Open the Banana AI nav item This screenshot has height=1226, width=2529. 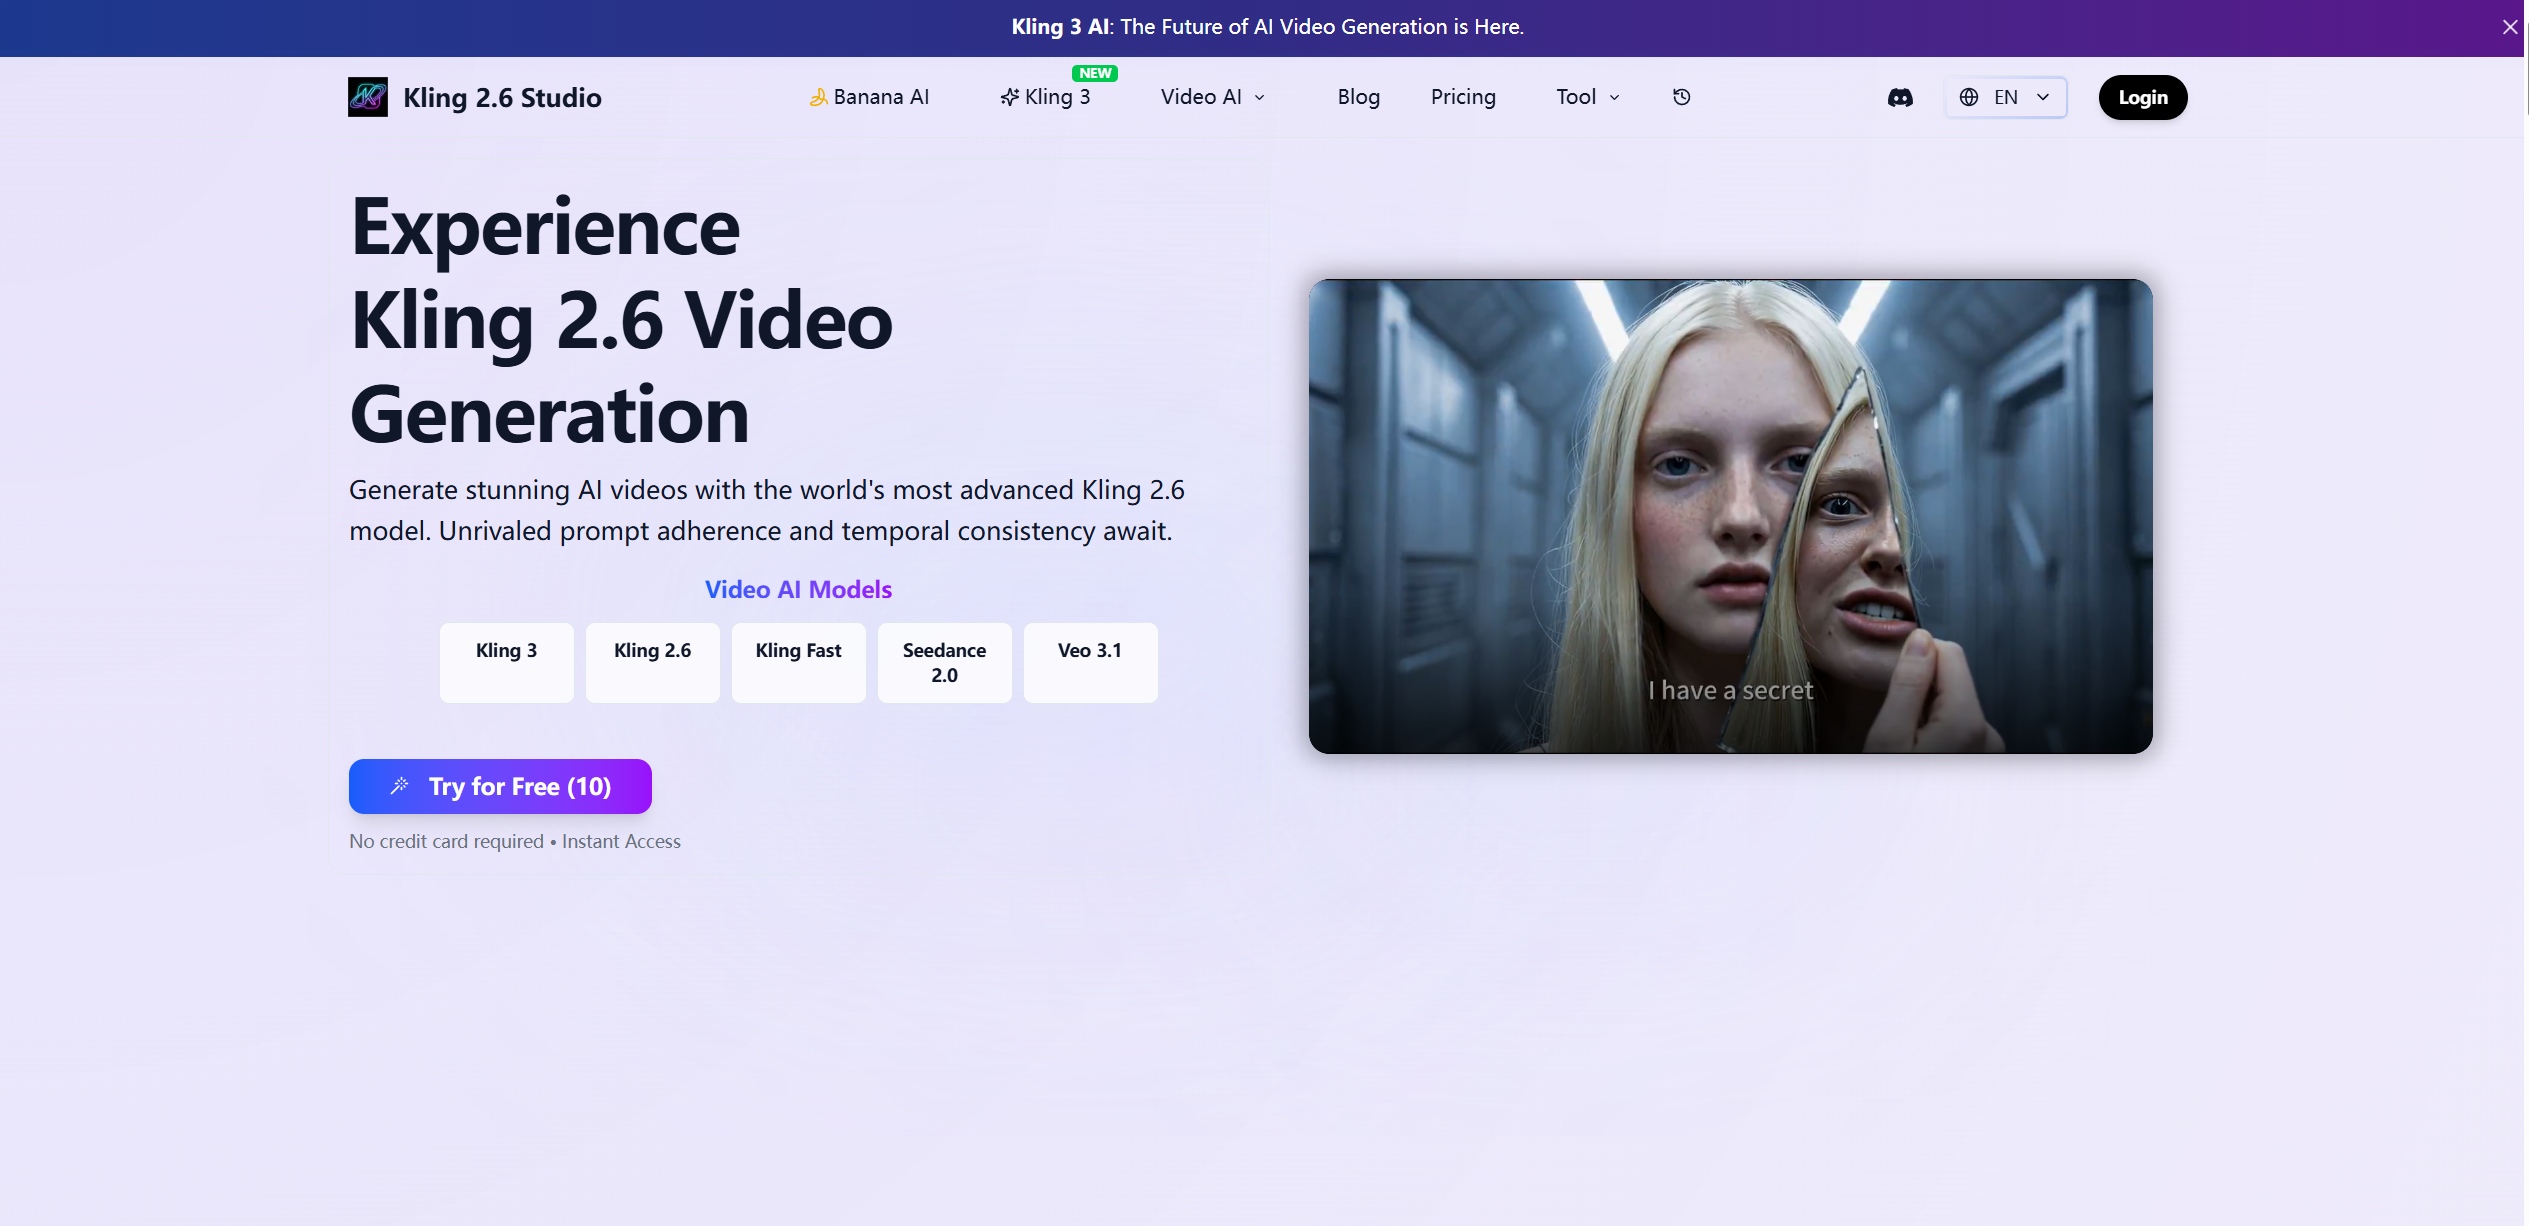pyautogui.click(x=869, y=97)
